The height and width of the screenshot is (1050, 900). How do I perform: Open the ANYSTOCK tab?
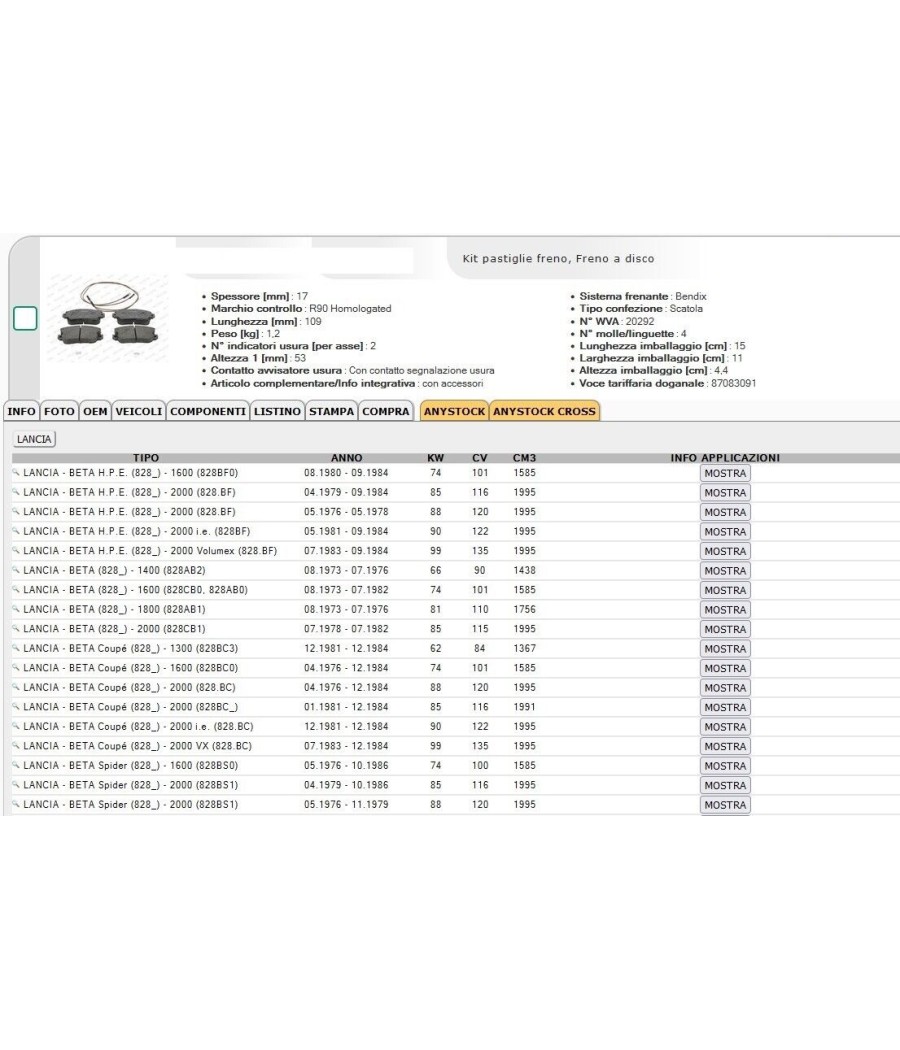pos(454,411)
